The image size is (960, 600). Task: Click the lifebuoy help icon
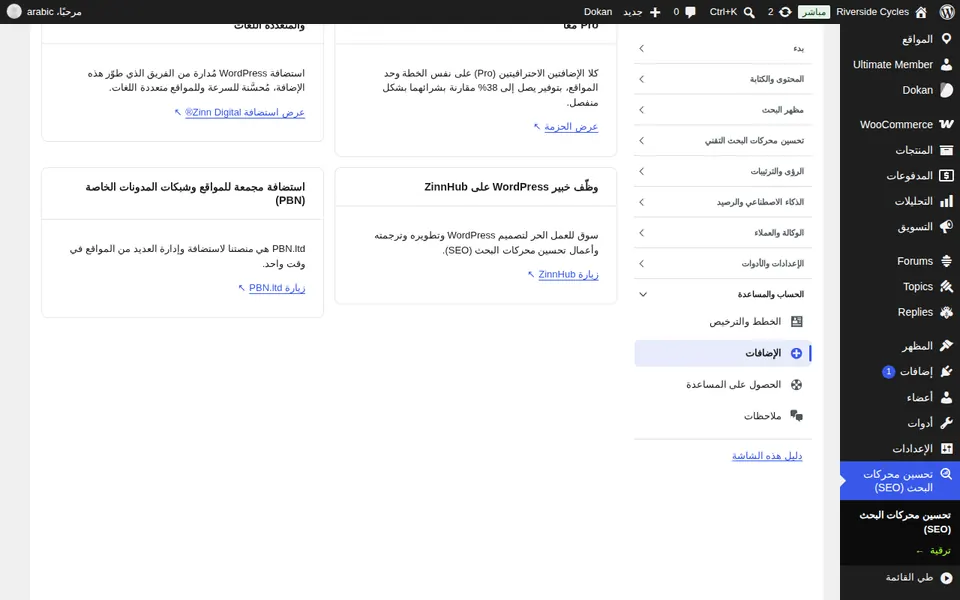coord(797,384)
